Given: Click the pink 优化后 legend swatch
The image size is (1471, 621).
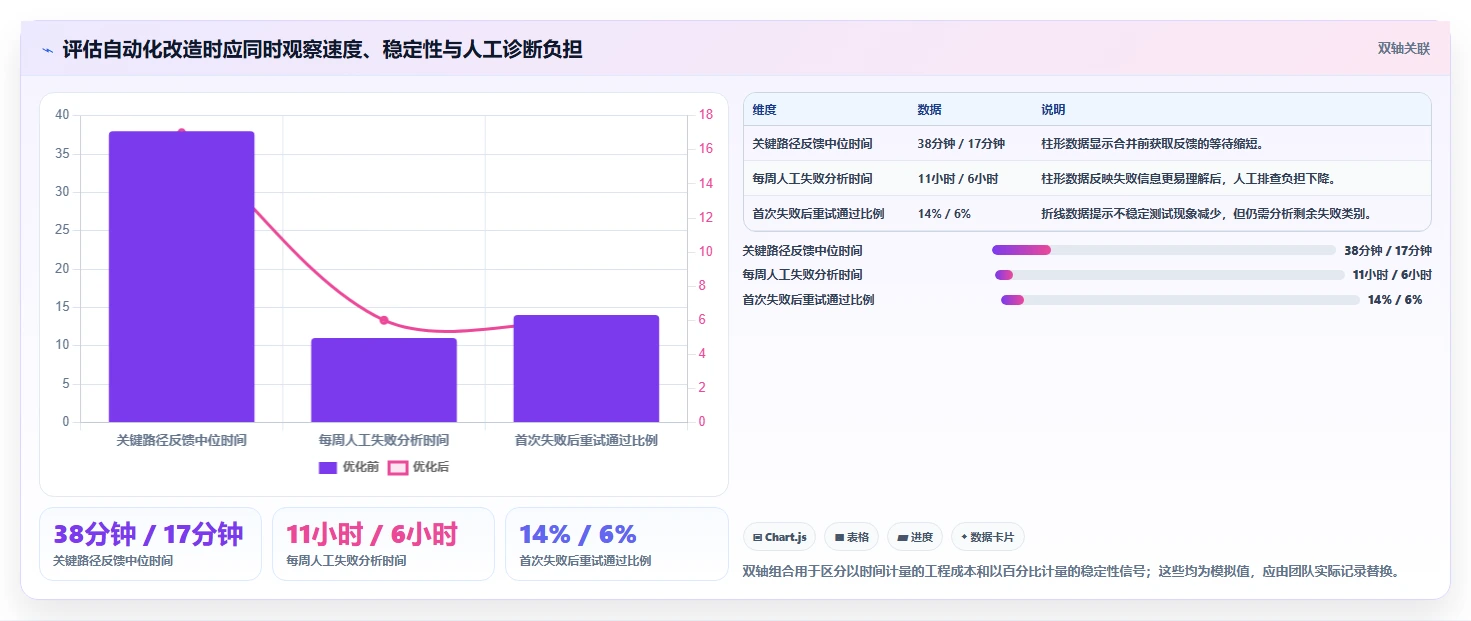Looking at the screenshot, I should 398,467.
